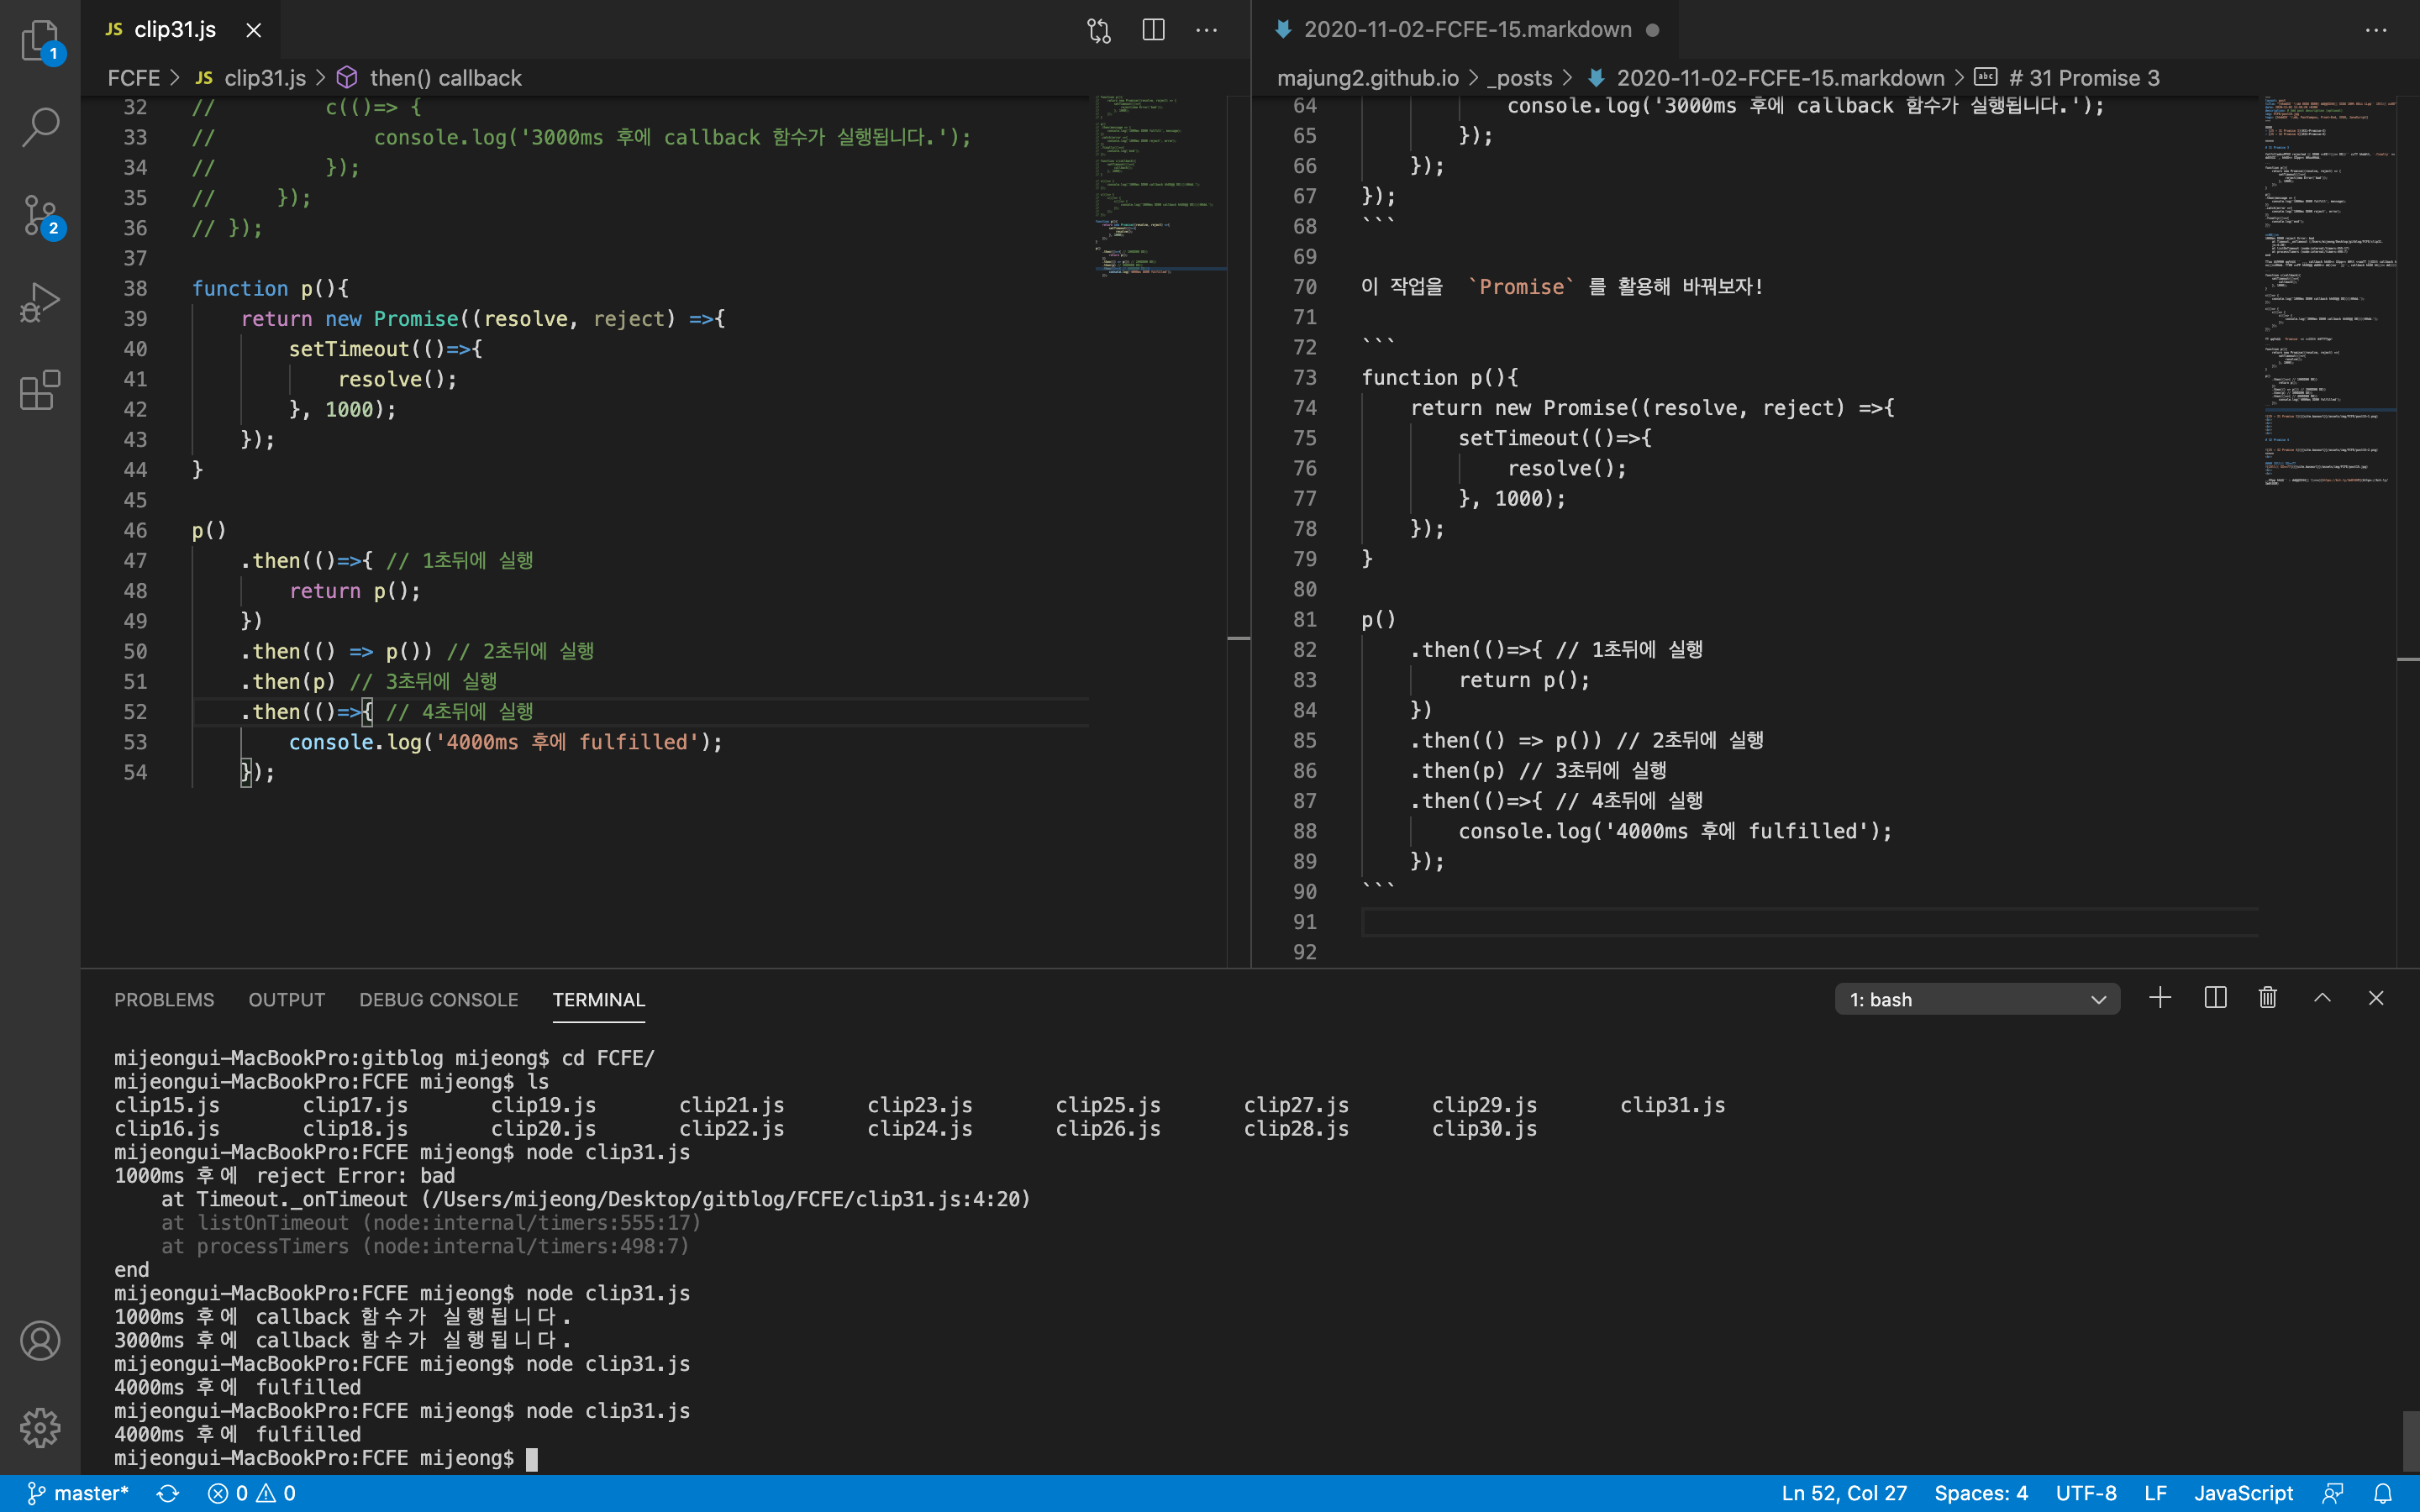Click empty line 91 in markdown editor
This screenshot has height=1512, width=2420.
point(1810,922)
